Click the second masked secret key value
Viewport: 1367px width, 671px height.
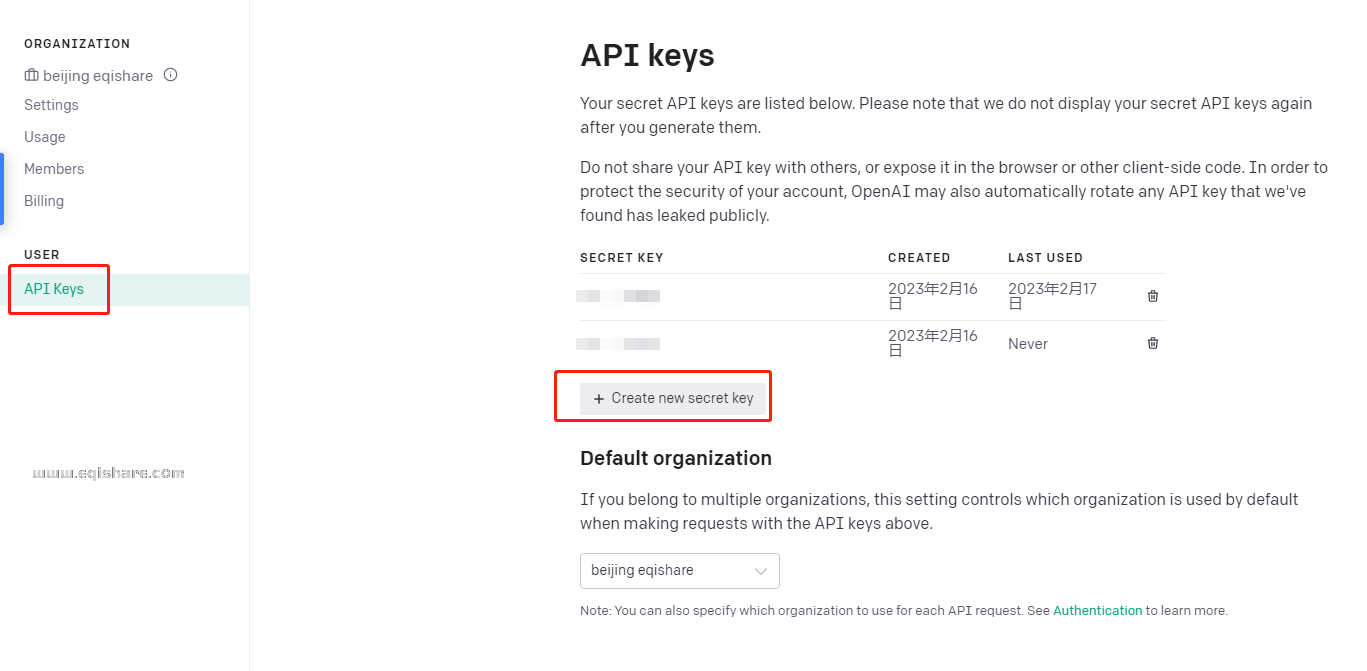pos(619,343)
